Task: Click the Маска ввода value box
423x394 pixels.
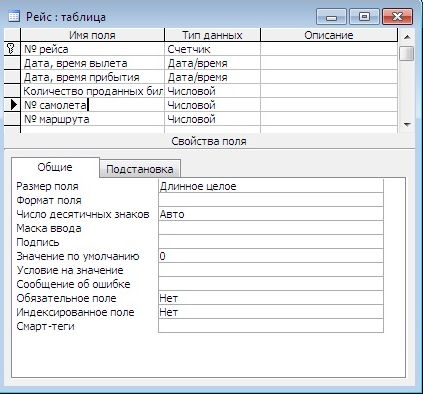Action: pos(271,228)
